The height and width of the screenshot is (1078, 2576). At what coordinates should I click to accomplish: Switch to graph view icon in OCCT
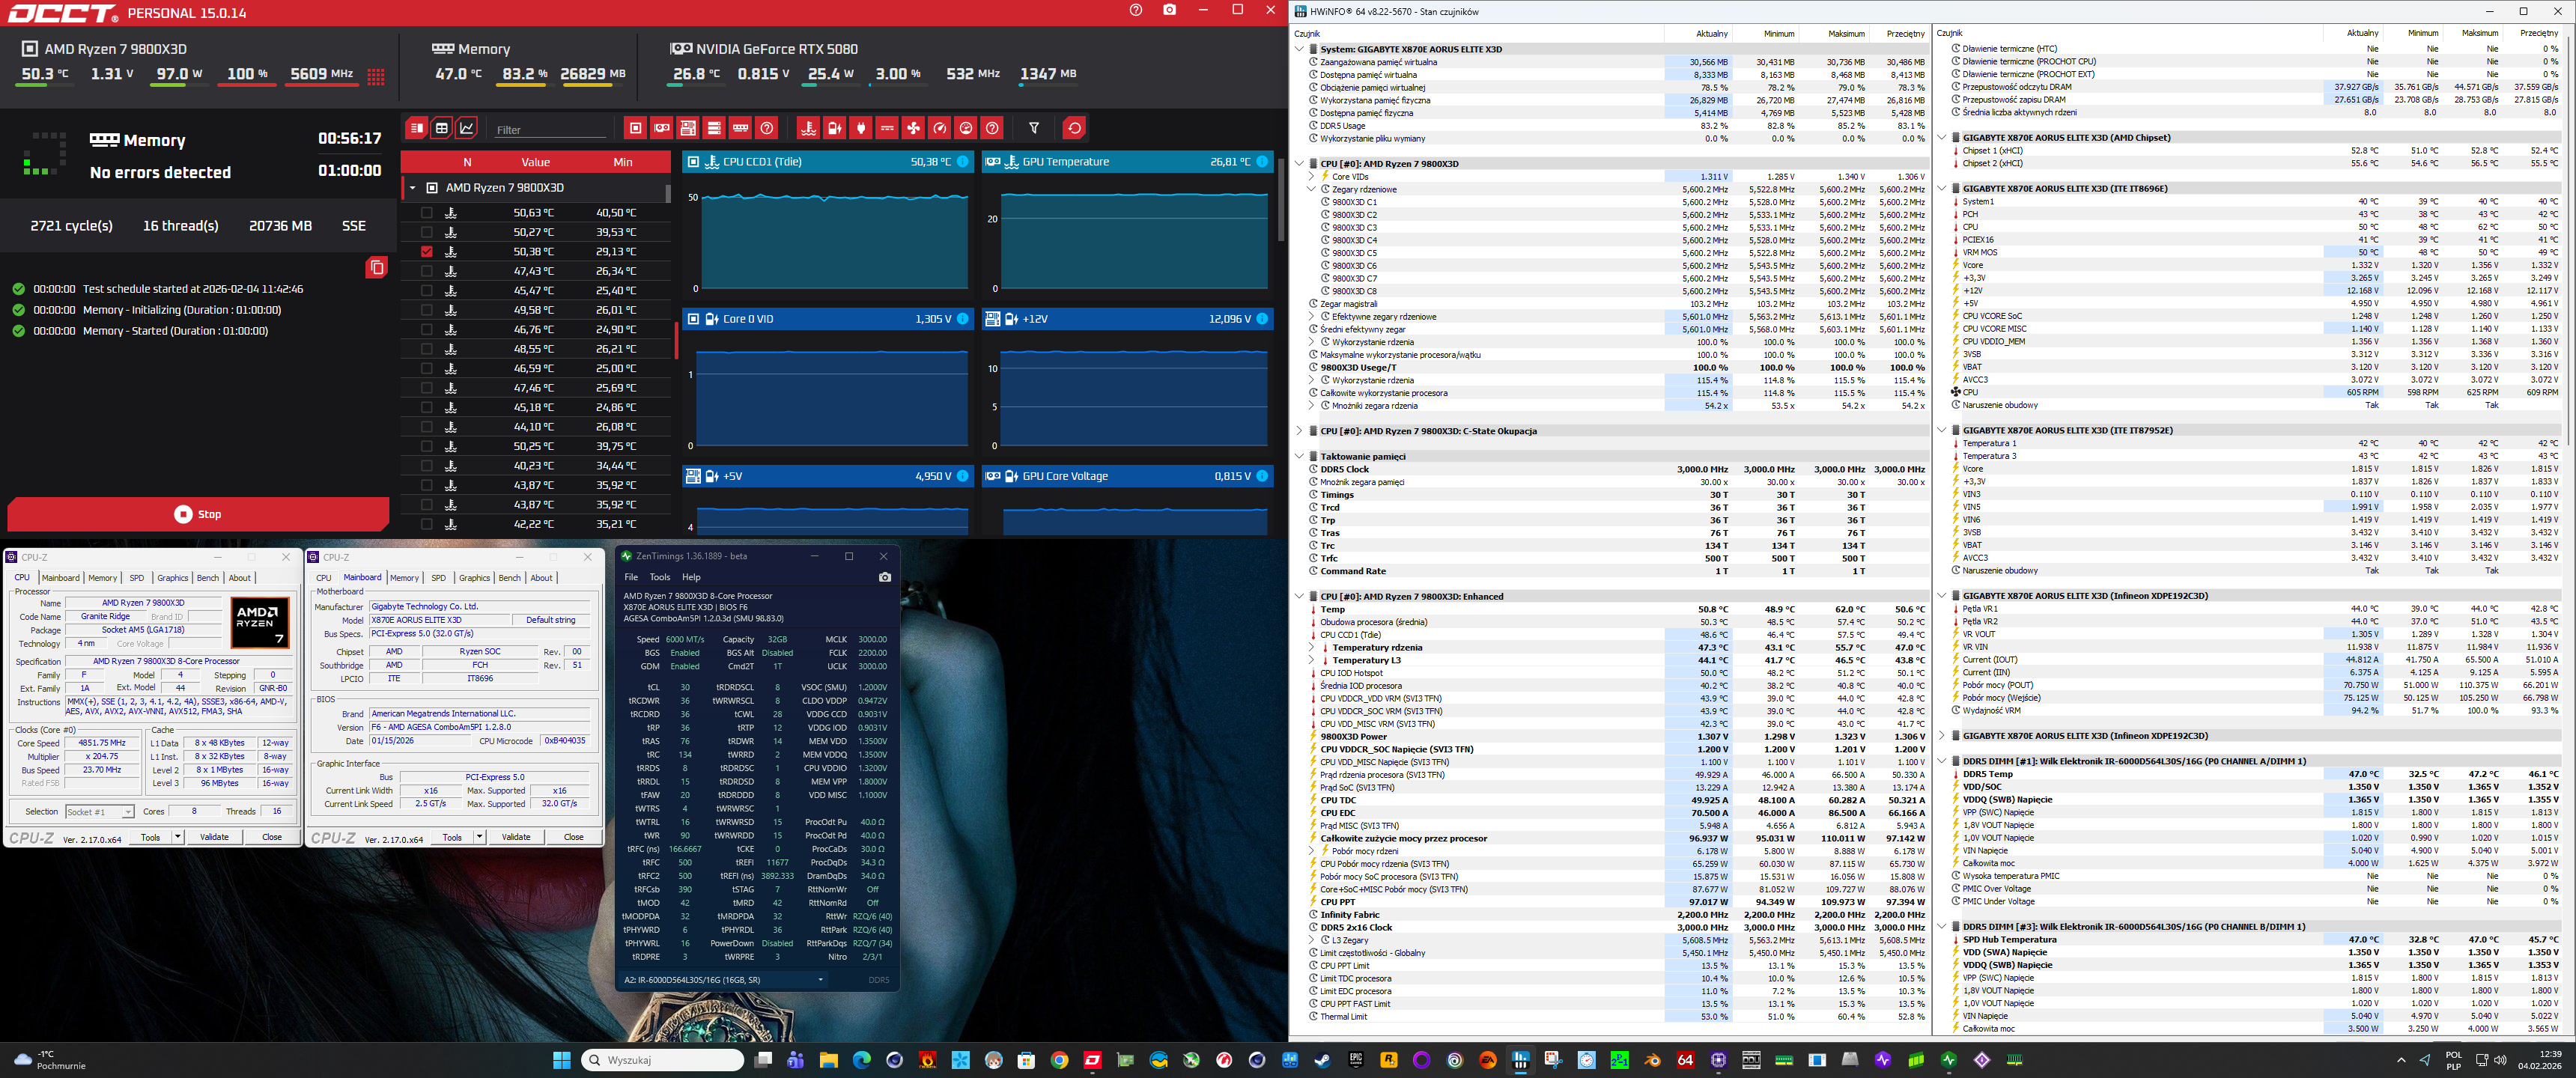[x=467, y=128]
